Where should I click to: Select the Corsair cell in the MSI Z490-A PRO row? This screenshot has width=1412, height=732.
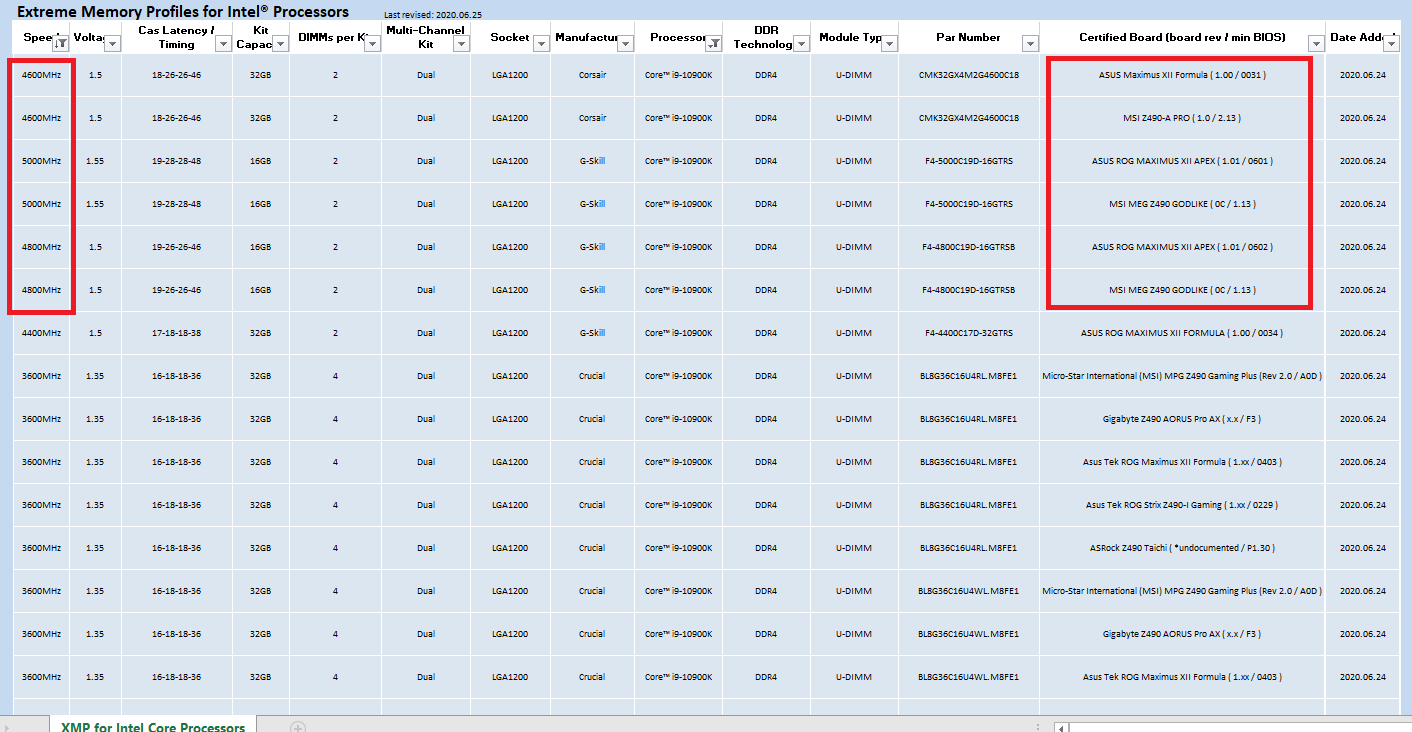(592, 118)
